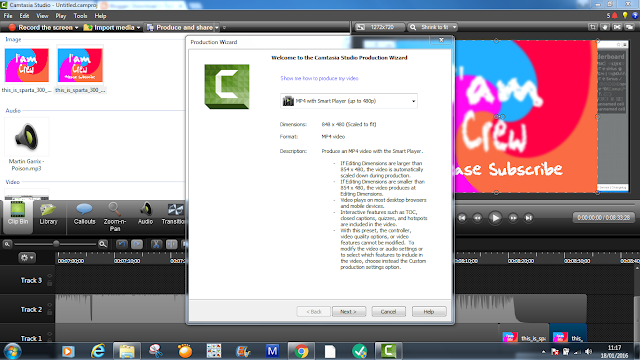Image resolution: width=640 pixels, height=360 pixels.
Task: Step forward in preview
Action: [513, 218]
